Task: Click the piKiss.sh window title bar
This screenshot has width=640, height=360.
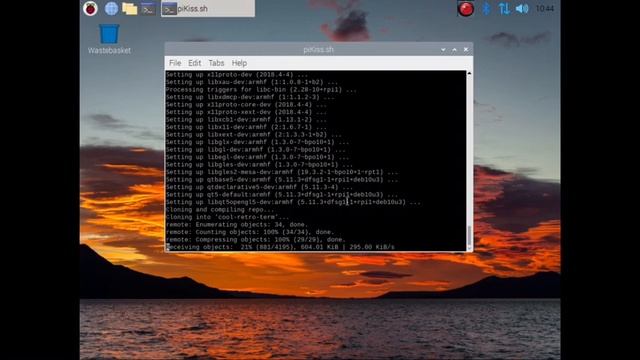Action: (318, 49)
